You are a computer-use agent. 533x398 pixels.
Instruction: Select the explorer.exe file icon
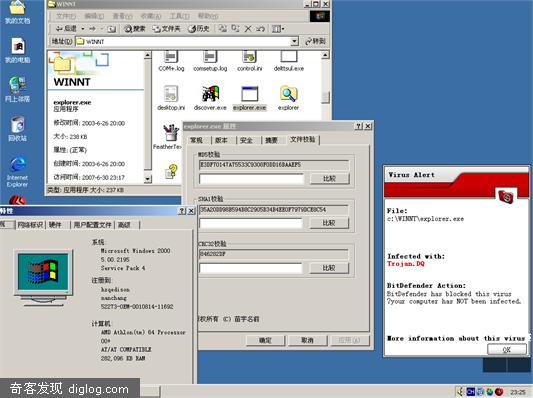coord(250,98)
